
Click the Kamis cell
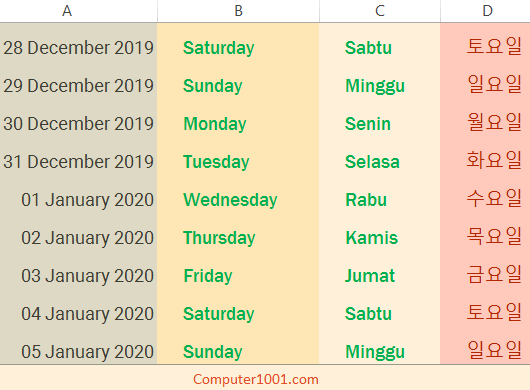(x=380, y=238)
